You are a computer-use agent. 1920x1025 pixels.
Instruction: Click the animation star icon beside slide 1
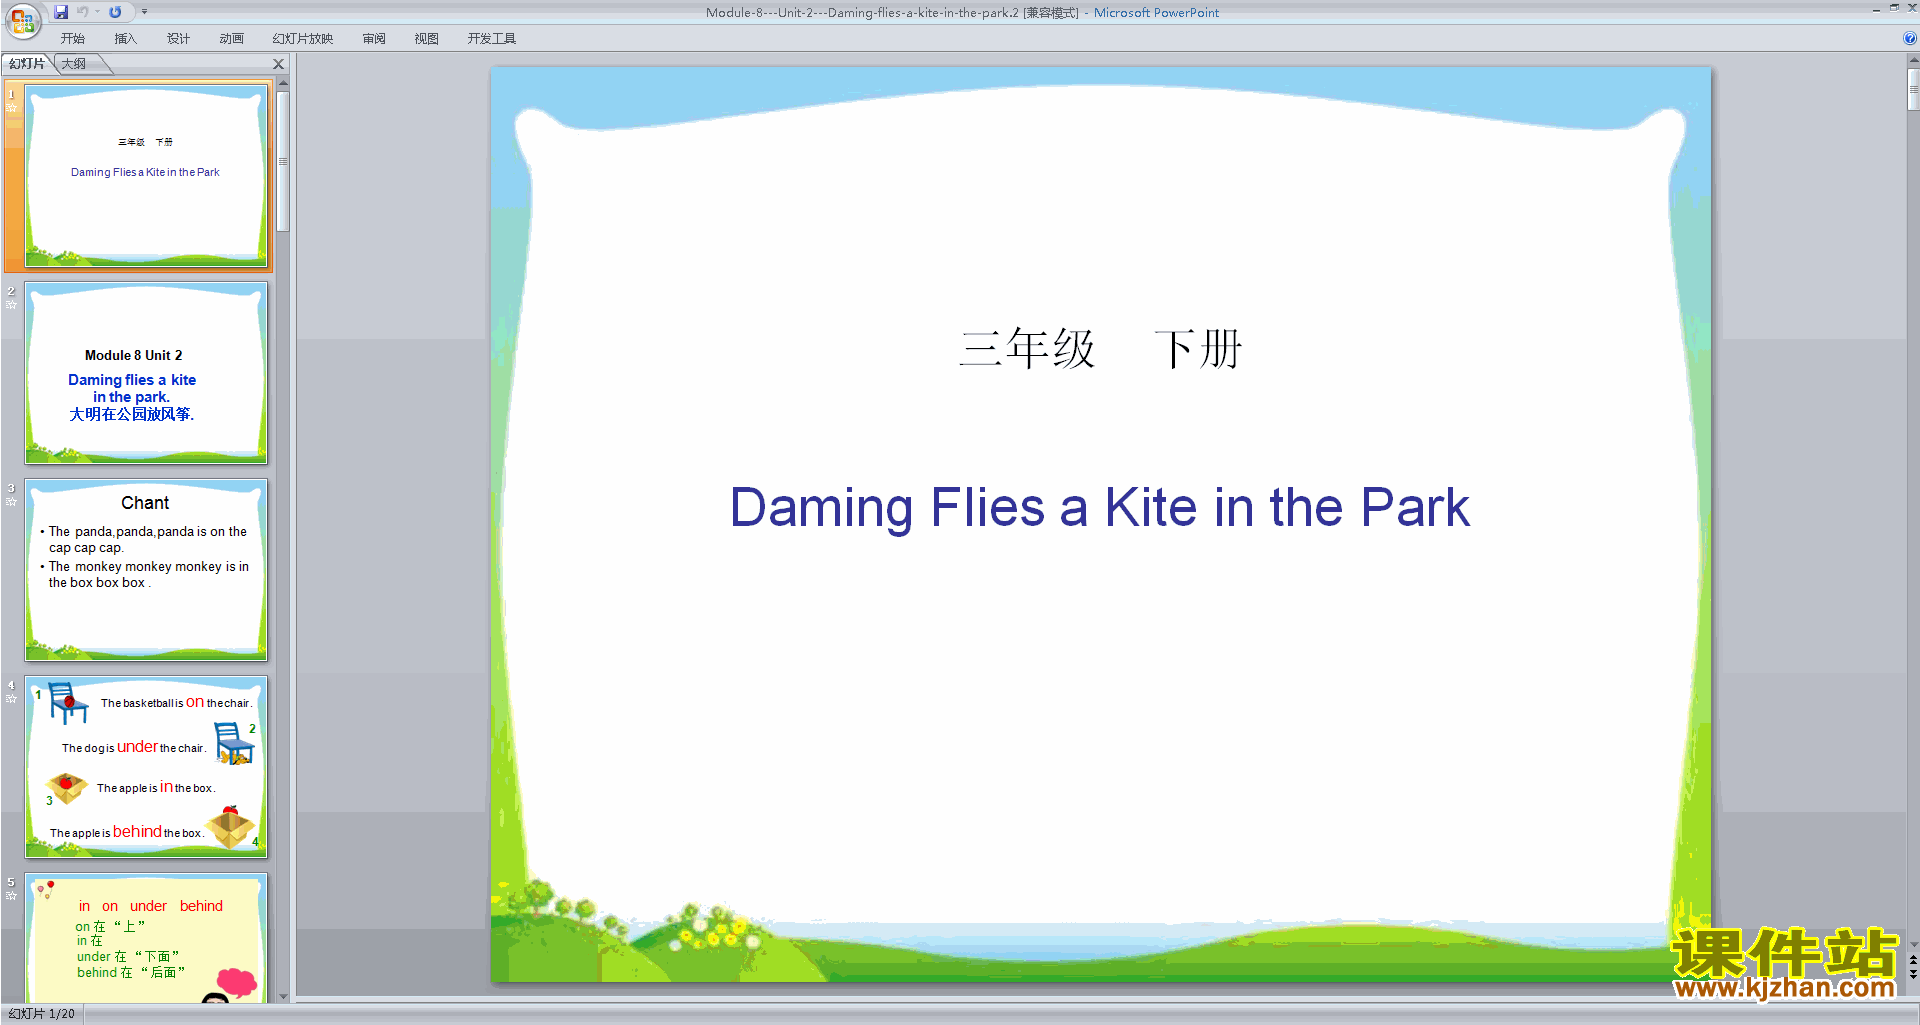tap(12, 108)
